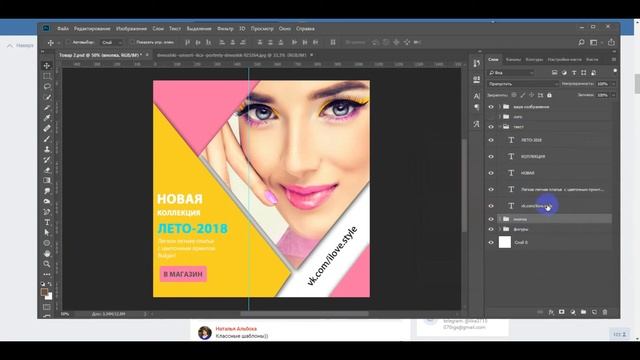This screenshot has height=360, width=640.
Task: Expand the лого group
Action: click(500, 117)
